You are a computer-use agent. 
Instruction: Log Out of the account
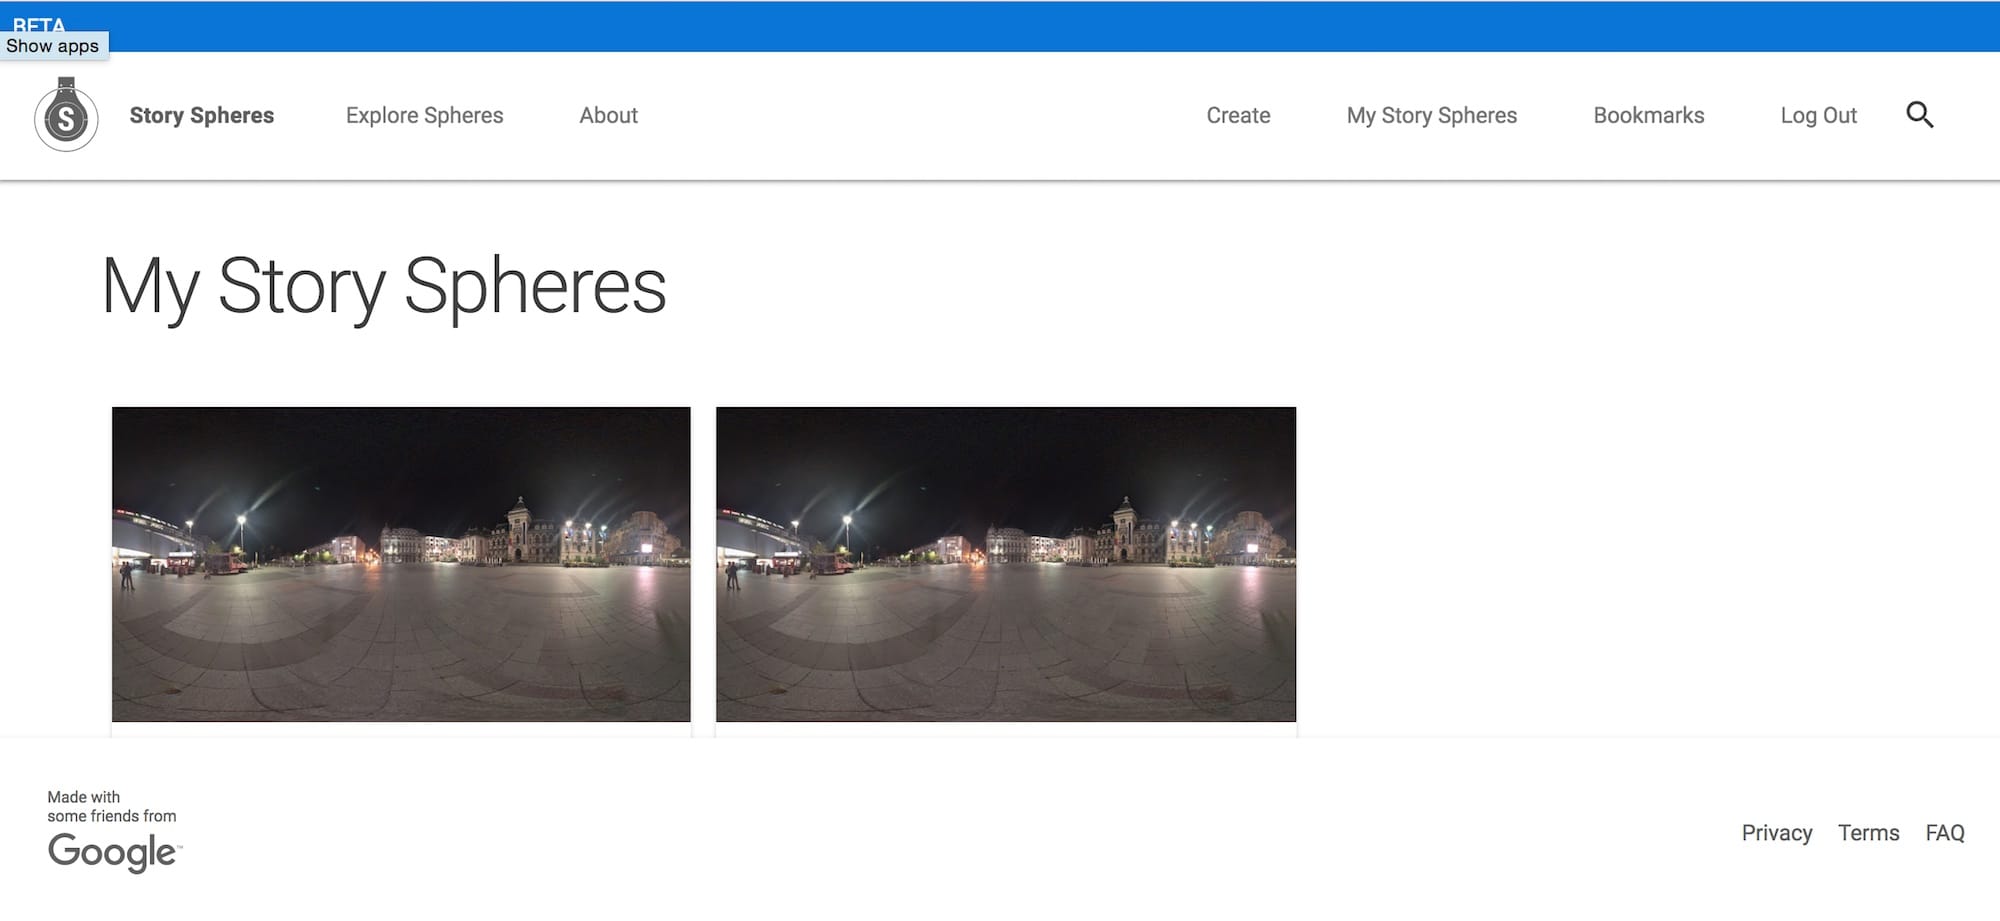pos(1818,116)
